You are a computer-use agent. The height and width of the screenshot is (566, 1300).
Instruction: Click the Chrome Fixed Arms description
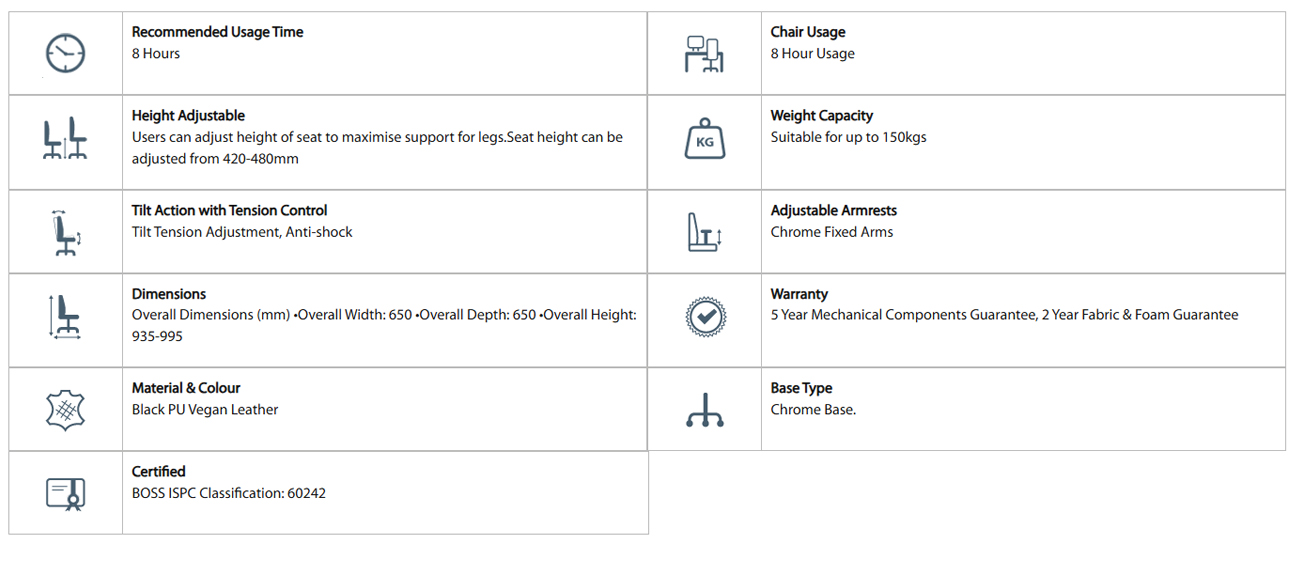pyautogui.click(x=832, y=232)
